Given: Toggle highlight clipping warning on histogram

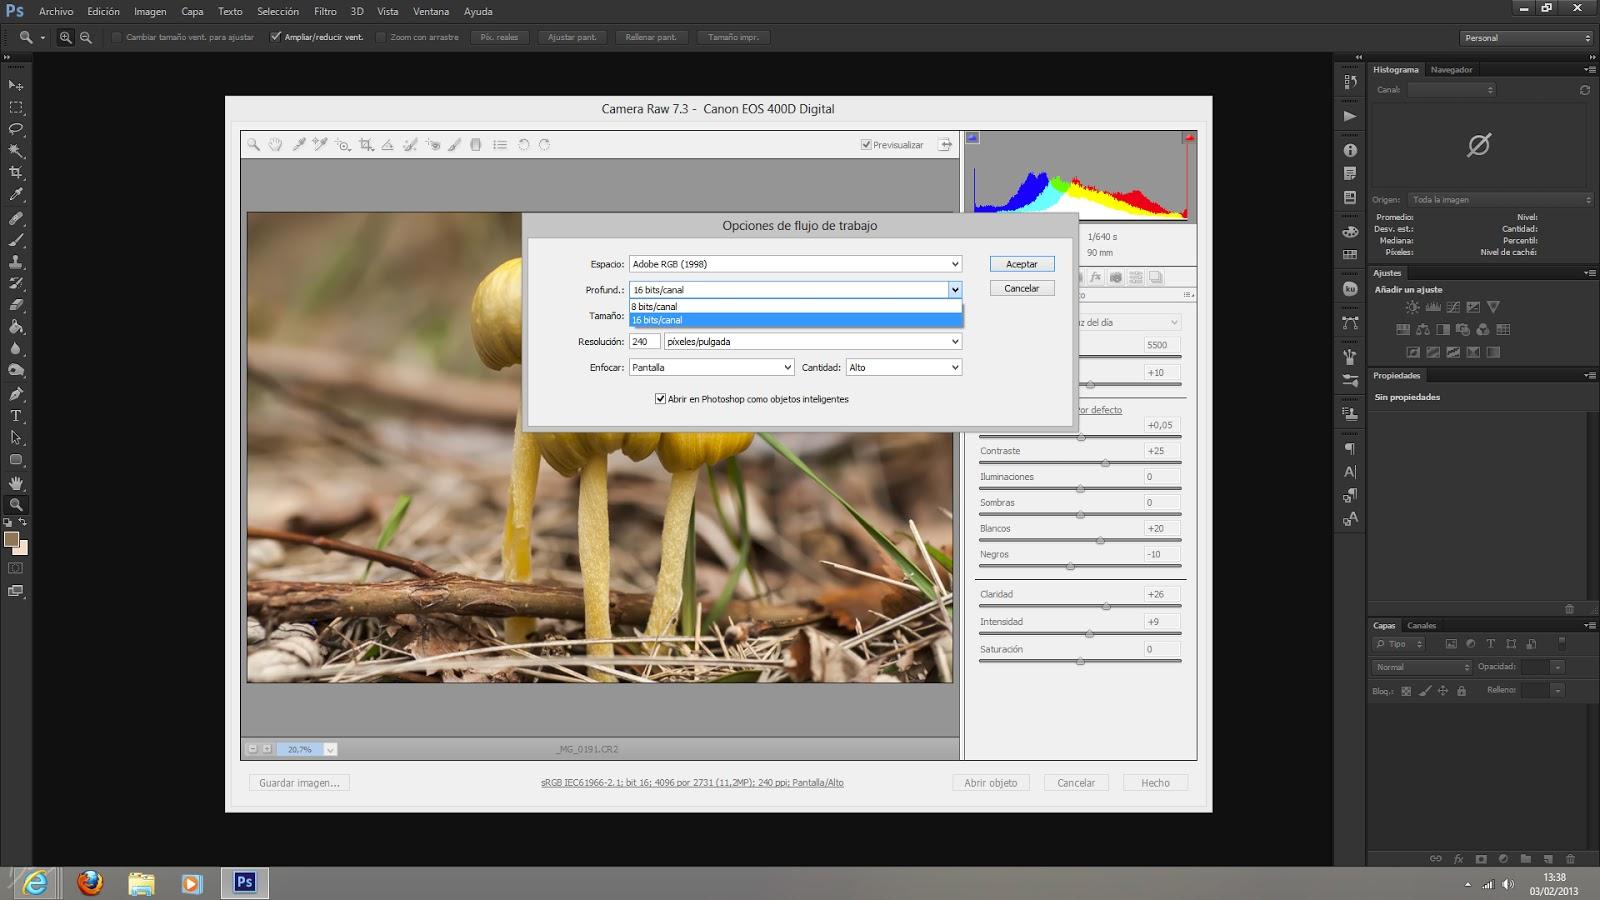Looking at the screenshot, I should click(x=1189, y=138).
